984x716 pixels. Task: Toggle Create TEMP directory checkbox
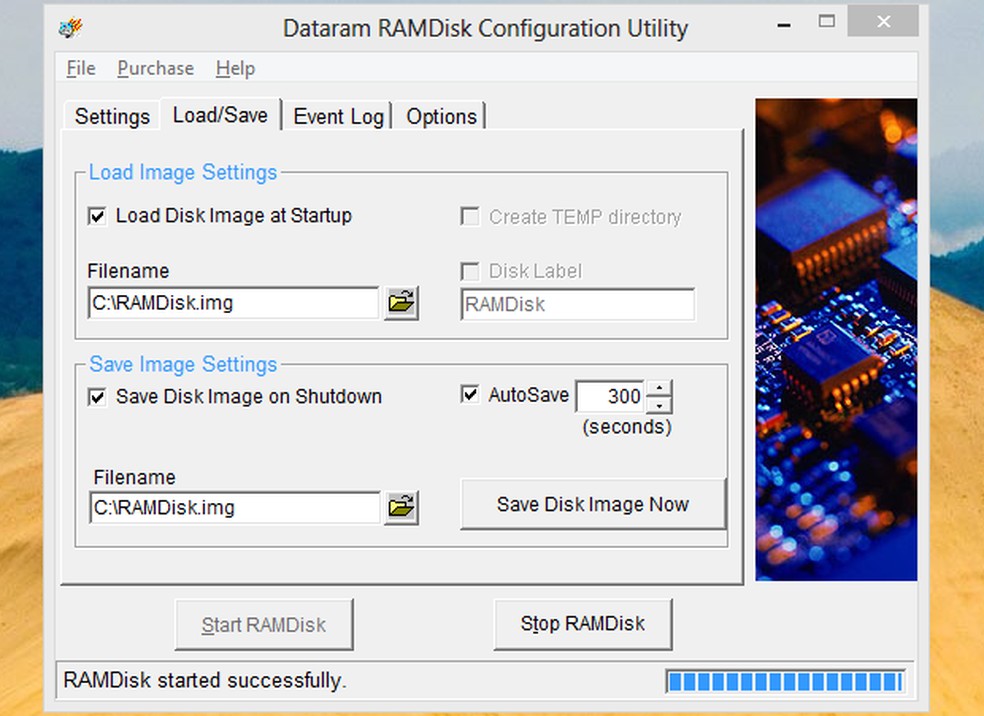coord(469,216)
